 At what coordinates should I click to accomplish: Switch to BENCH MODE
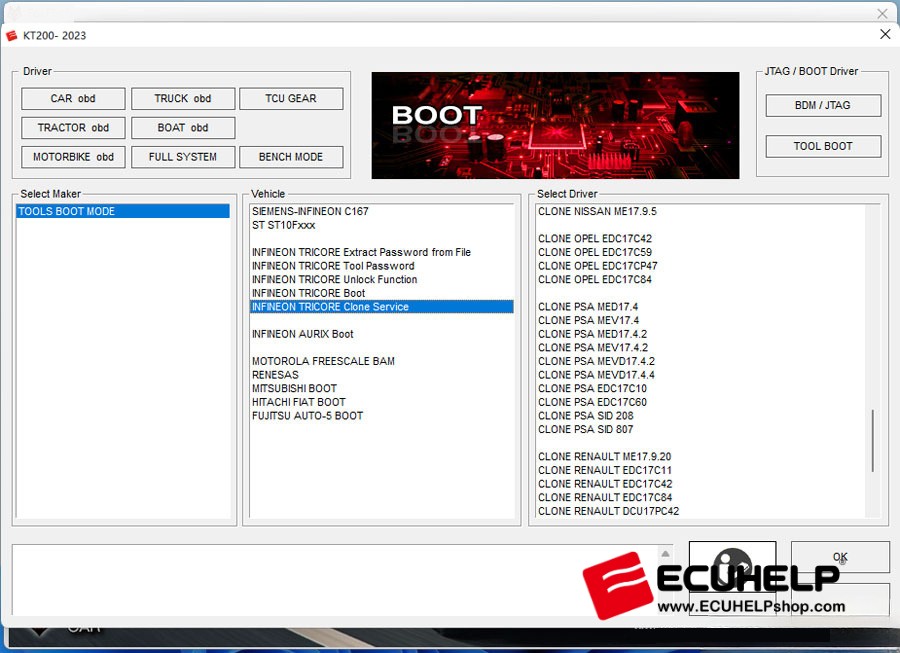coord(291,157)
